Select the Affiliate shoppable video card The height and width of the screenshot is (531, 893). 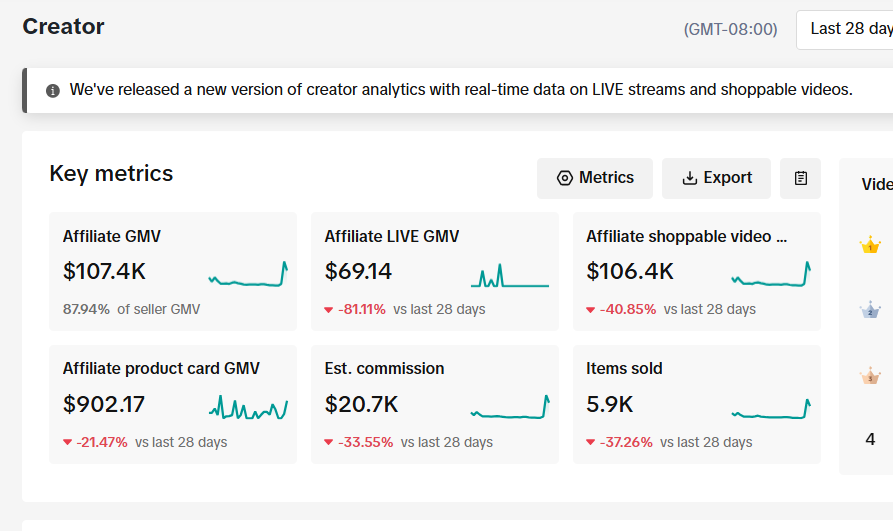[x=697, y=271]
